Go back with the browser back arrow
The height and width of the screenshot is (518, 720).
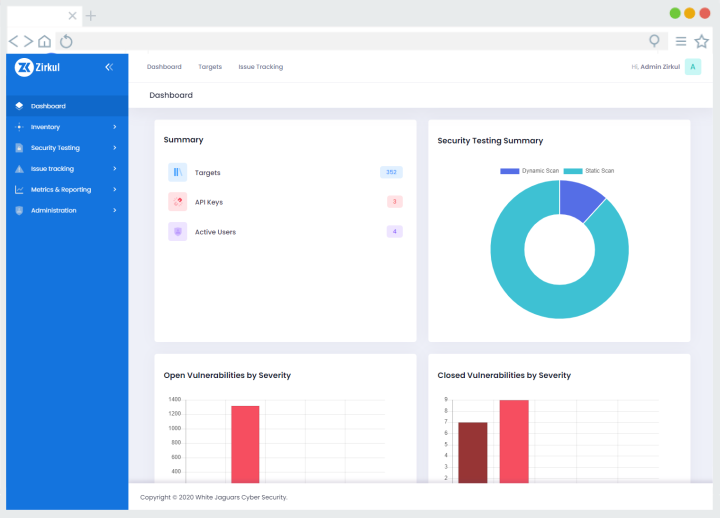[14, 41]
